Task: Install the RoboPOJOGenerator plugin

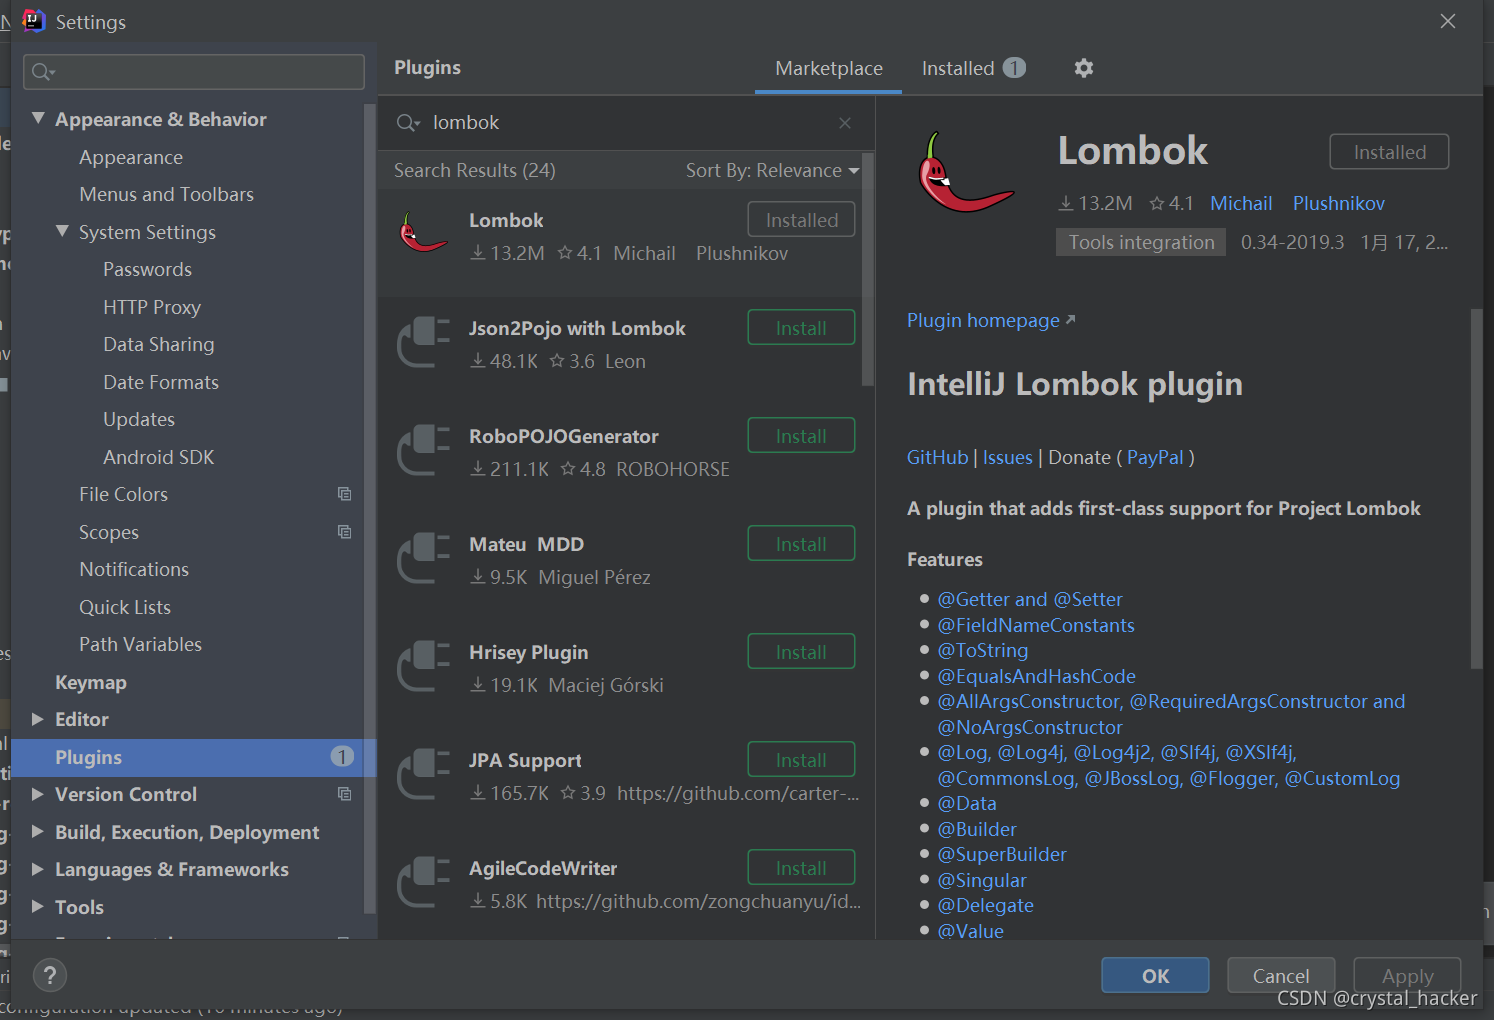Action: coord(801,436)
